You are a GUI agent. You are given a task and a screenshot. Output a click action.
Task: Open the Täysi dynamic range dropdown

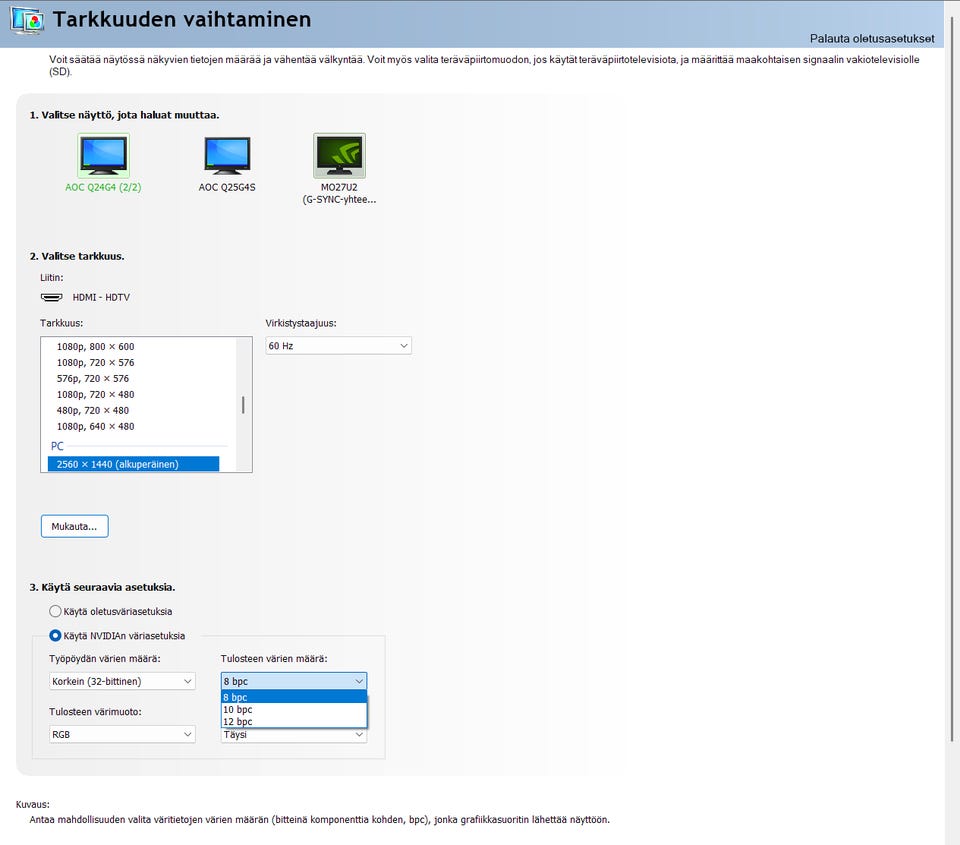[294, 735]
